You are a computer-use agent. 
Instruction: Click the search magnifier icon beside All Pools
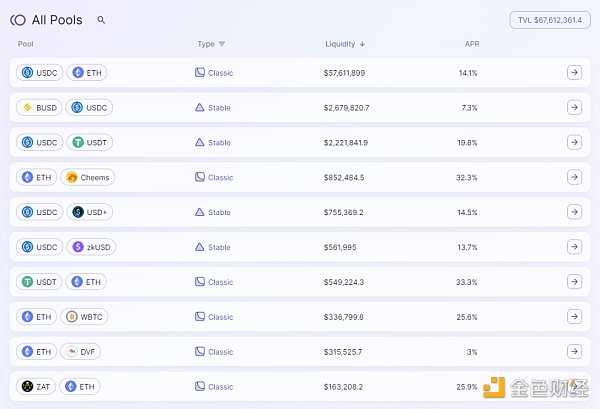coord(101,20)
